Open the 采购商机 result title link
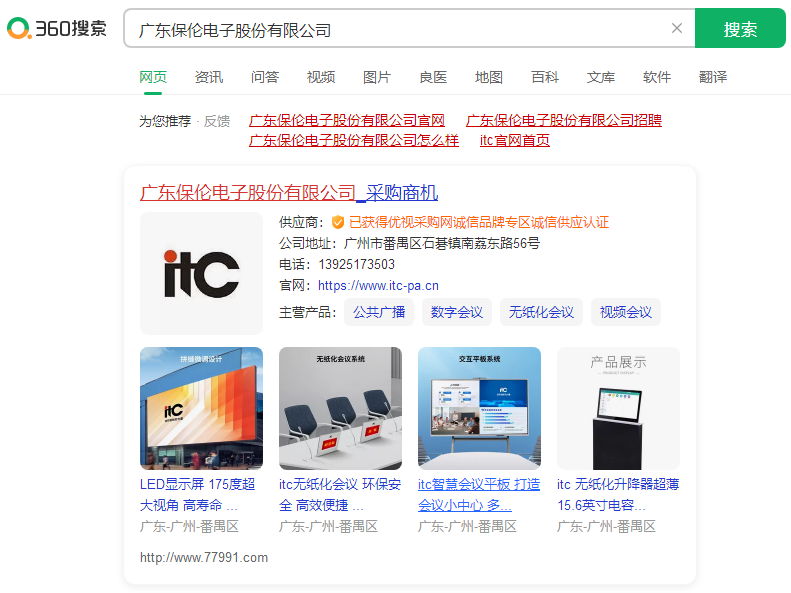Viewport: 791px width, 593px height. pyautogui.click(x=289, y=193)
